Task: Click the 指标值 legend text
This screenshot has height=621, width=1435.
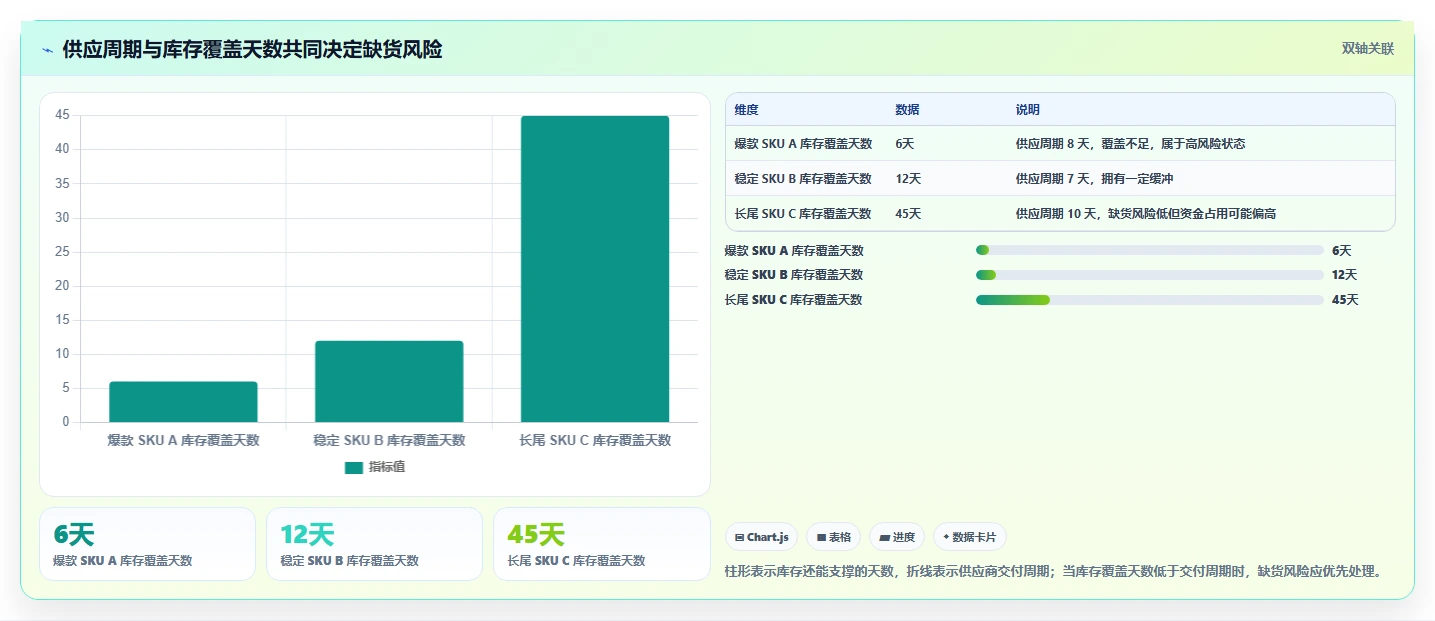Action: (x=387, y=467)
